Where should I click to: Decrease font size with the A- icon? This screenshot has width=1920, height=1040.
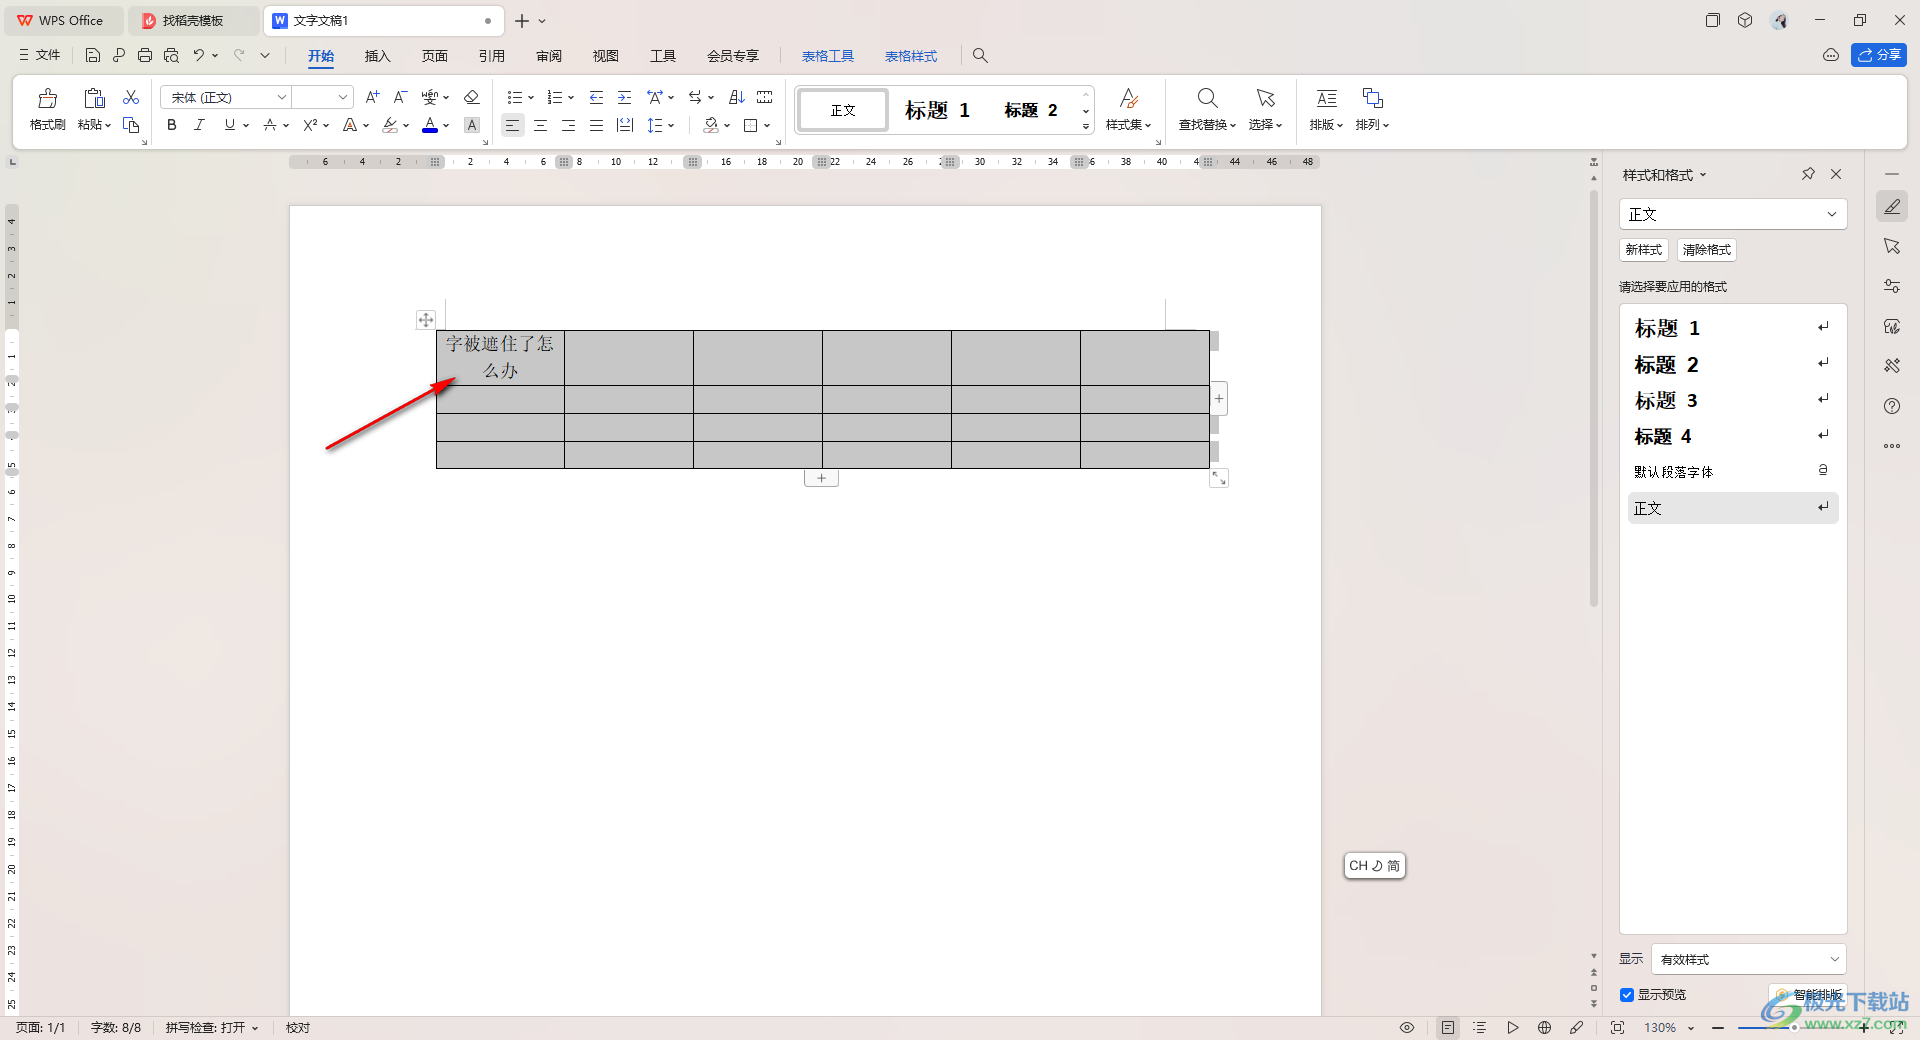pyautogui.click(x=400, y=97)
